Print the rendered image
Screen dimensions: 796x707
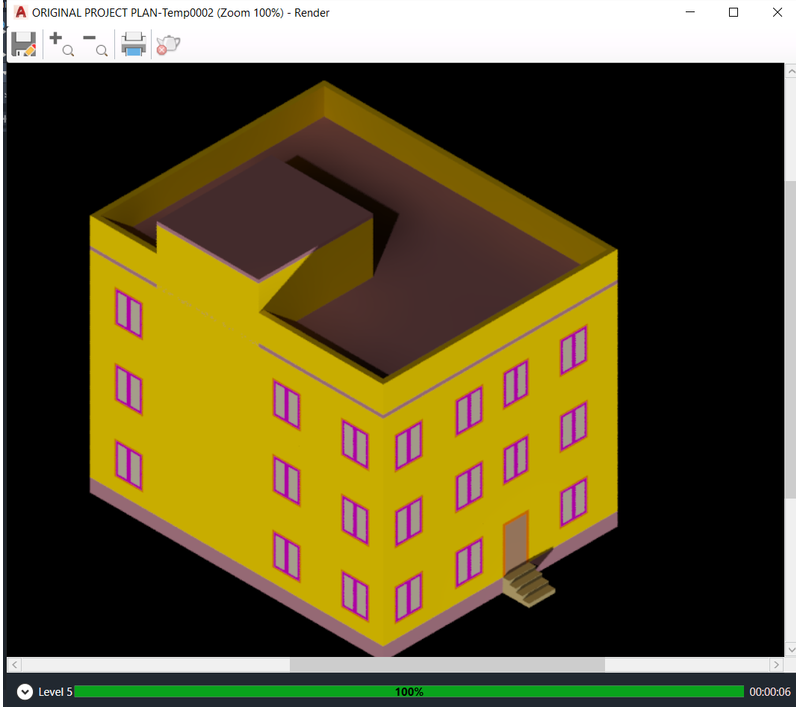point(133,44)
